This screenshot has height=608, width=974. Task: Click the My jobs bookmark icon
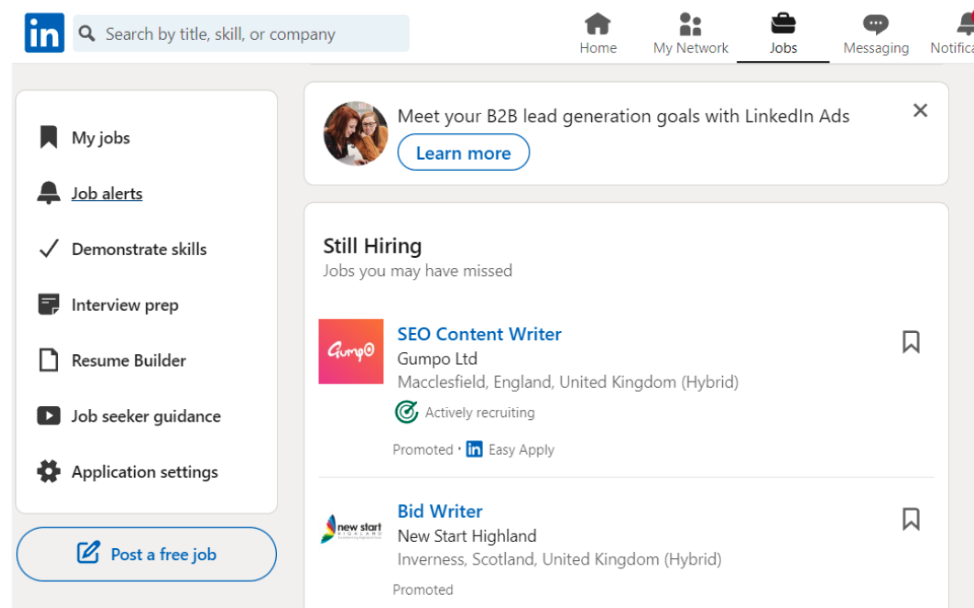48,137
